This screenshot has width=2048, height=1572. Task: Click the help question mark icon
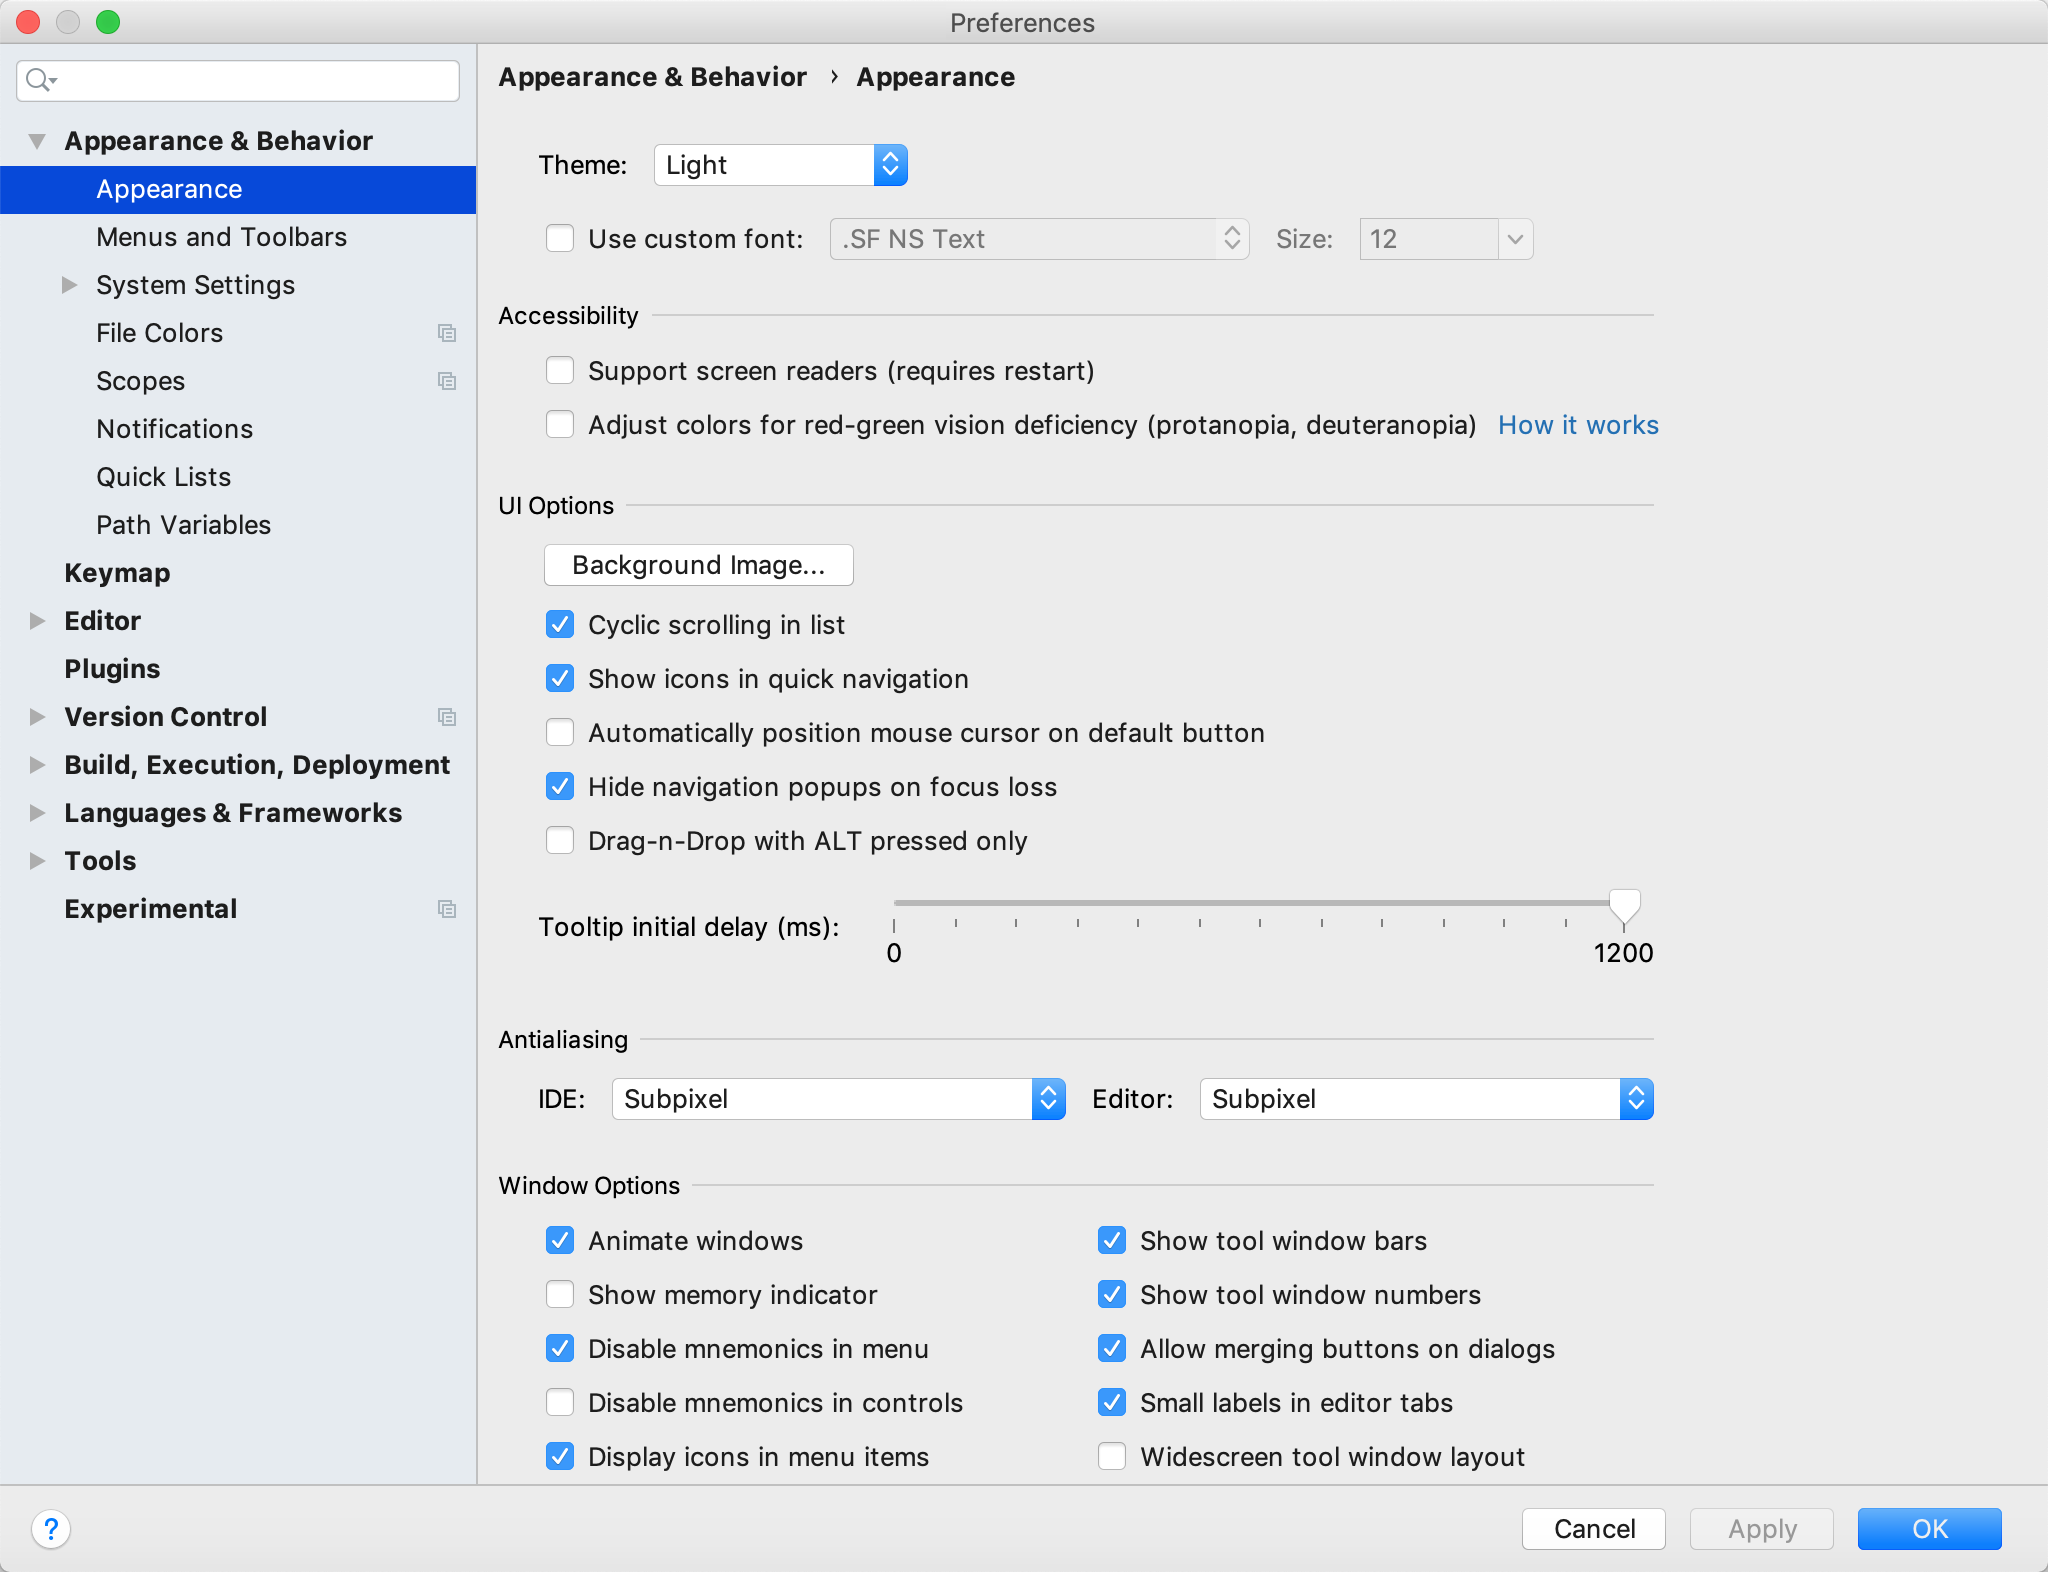pyautogui.click(x=51, y=1528)
